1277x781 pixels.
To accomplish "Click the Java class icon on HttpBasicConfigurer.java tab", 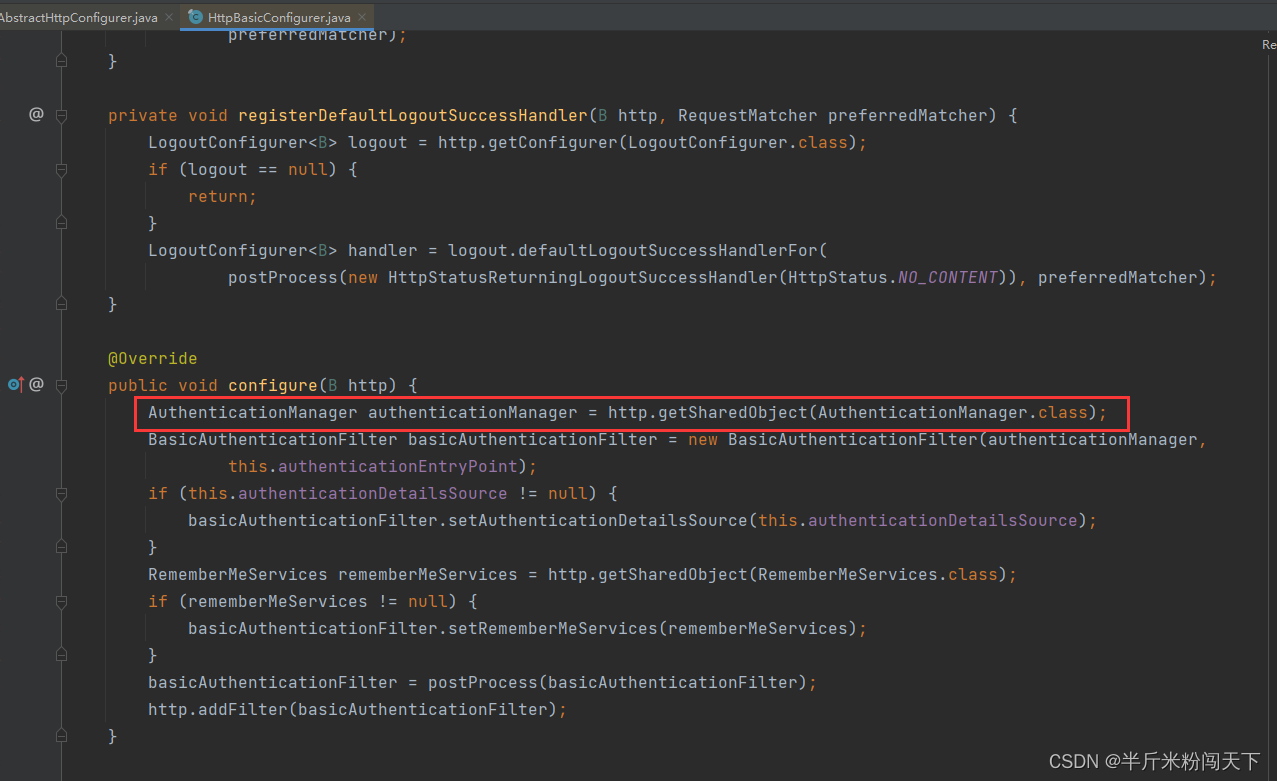I will (x=197, y=16).
